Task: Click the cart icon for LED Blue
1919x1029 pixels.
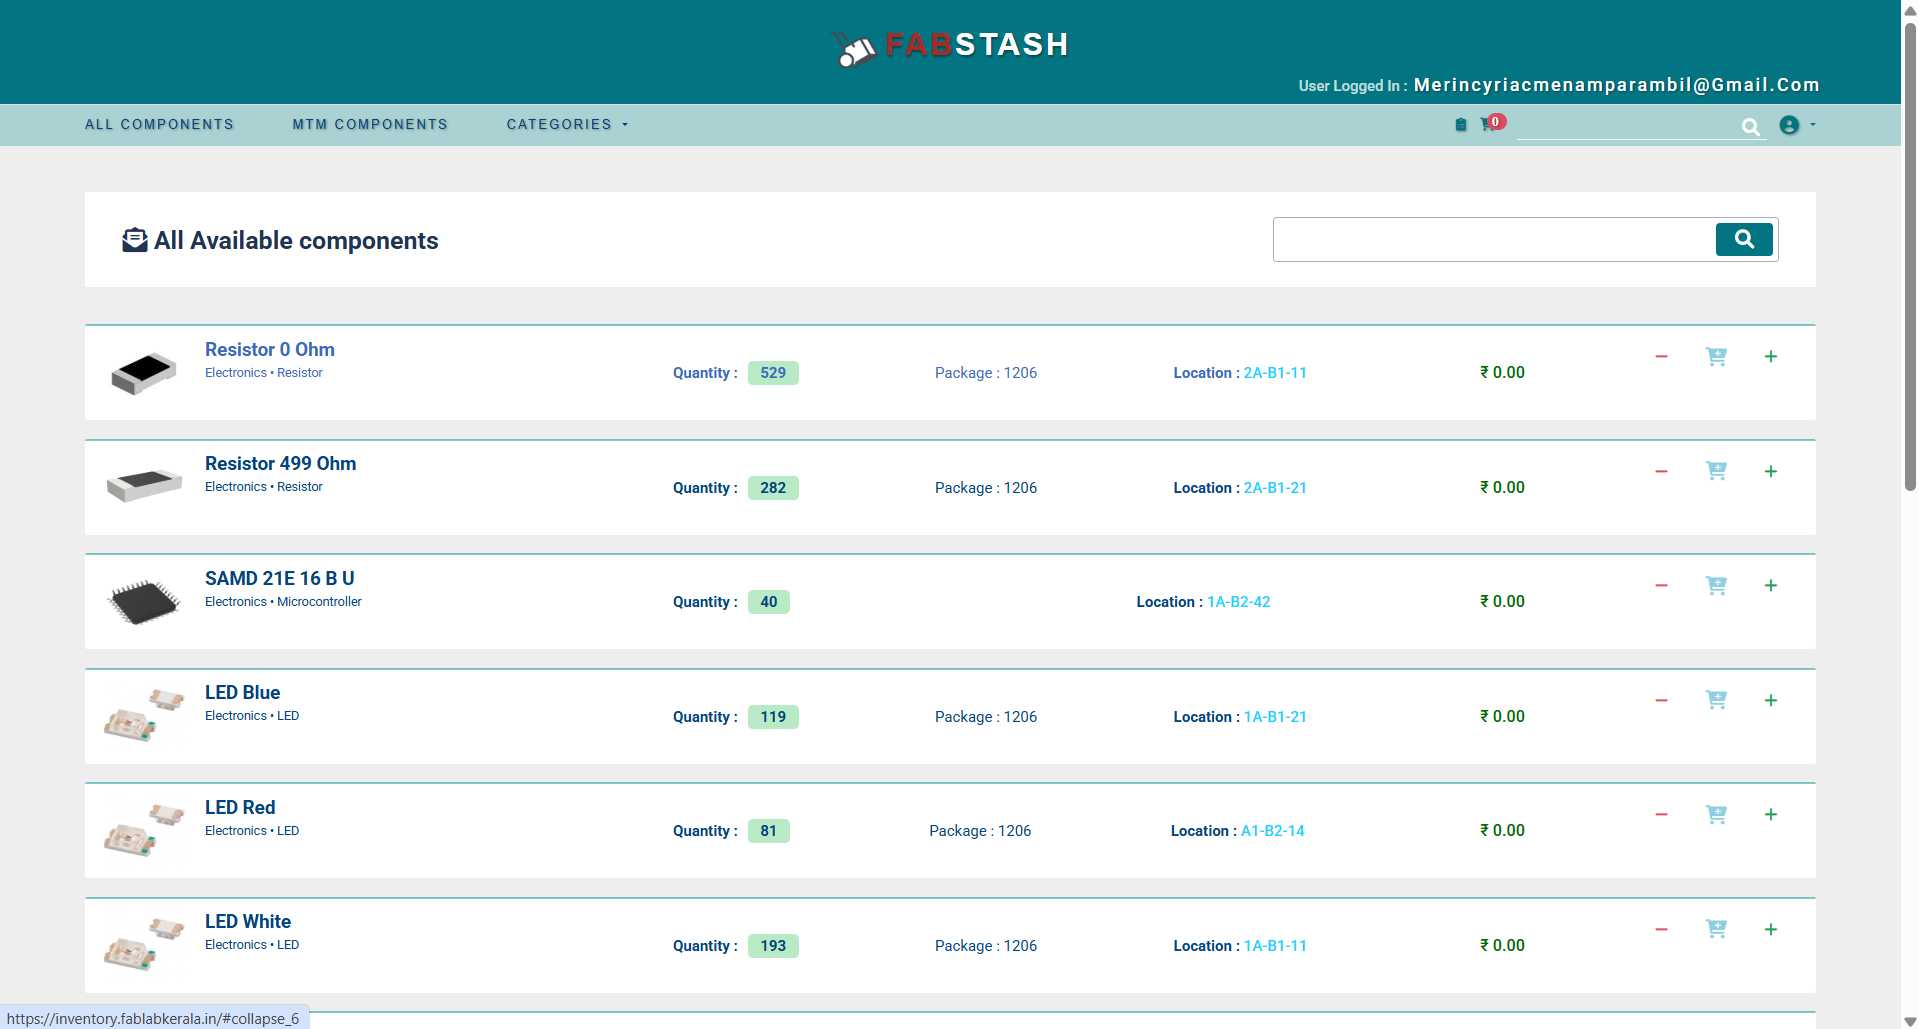Action: click(x=1716, y=700)
